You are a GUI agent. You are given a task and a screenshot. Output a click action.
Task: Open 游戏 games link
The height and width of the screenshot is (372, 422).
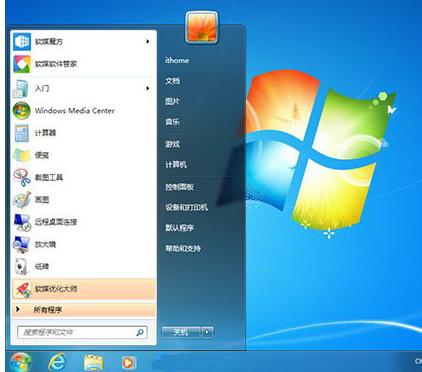coord(173,144)
